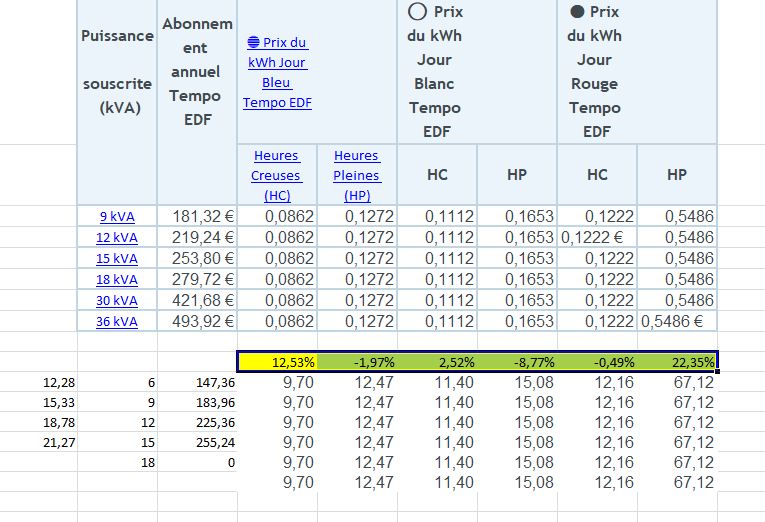Image resolution: width=765 pixels, height=522 pixels.
Task: Select the Abonnement annuel Tempo EDF header cell
Action: pyautogui.click(x=197, y=101)
